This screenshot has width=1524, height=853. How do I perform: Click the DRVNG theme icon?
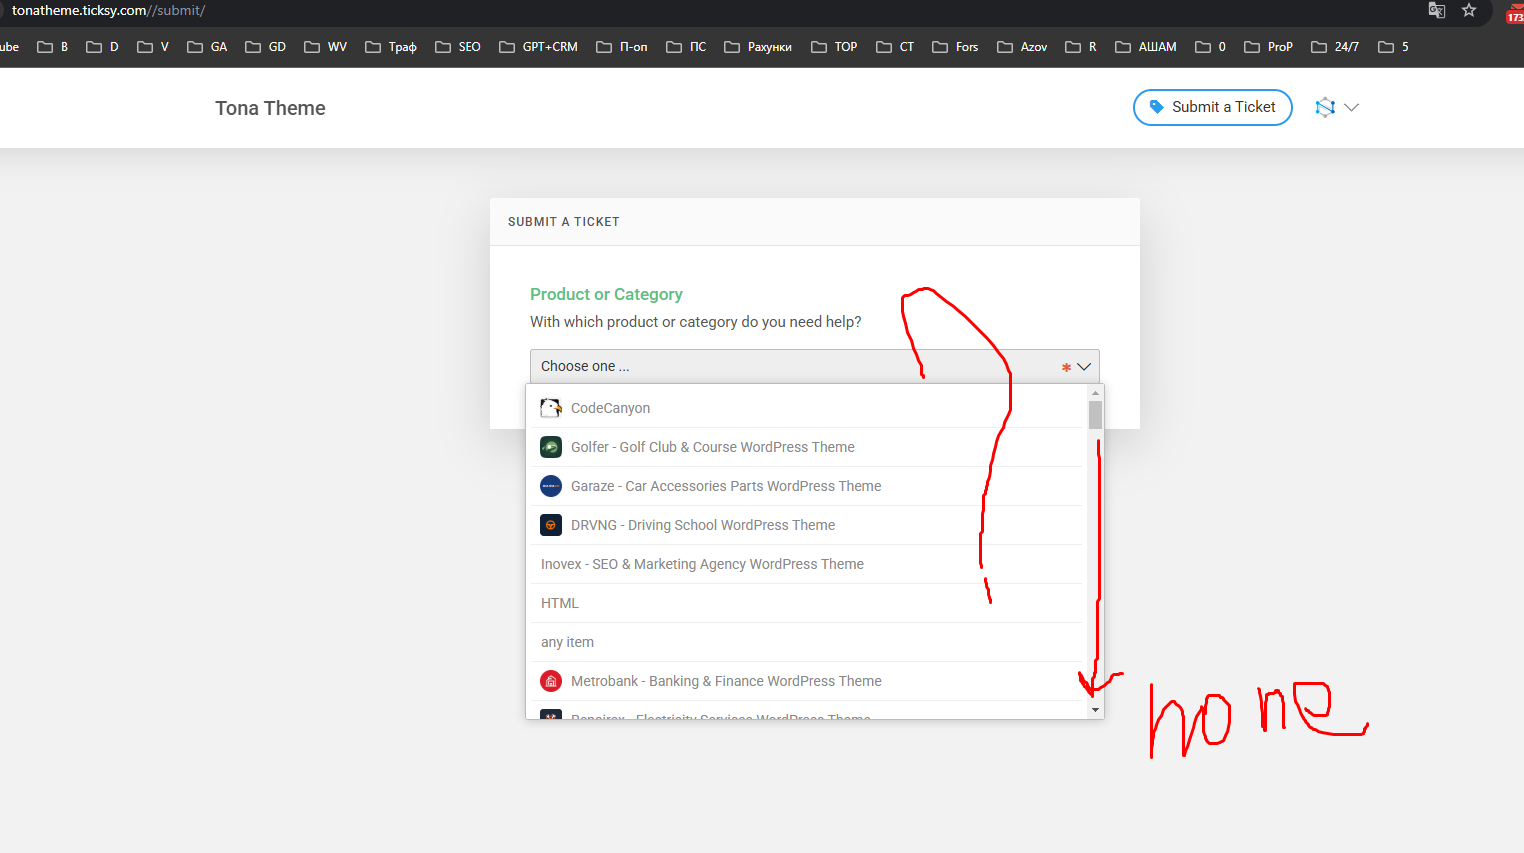click(551, 525)
